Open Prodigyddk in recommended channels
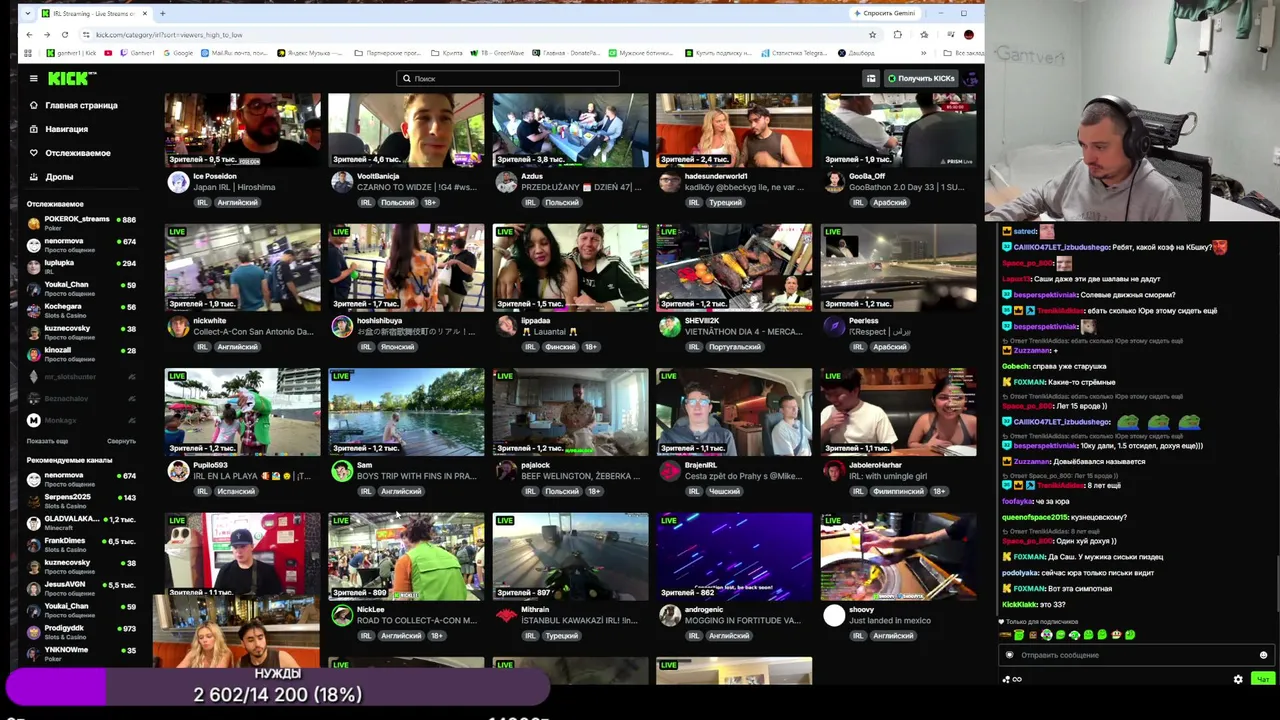Screen dimensions: 1280x720 (82, 632)
